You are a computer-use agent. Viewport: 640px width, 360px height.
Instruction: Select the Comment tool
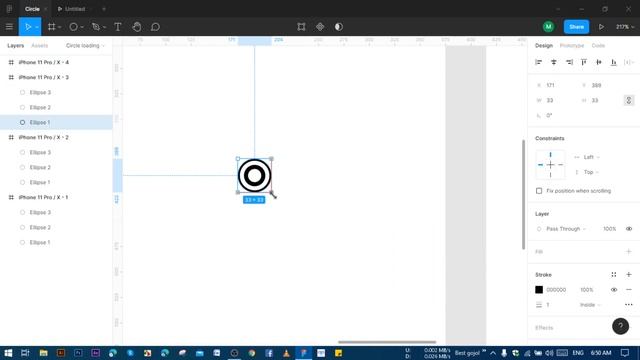coord(155,27)
